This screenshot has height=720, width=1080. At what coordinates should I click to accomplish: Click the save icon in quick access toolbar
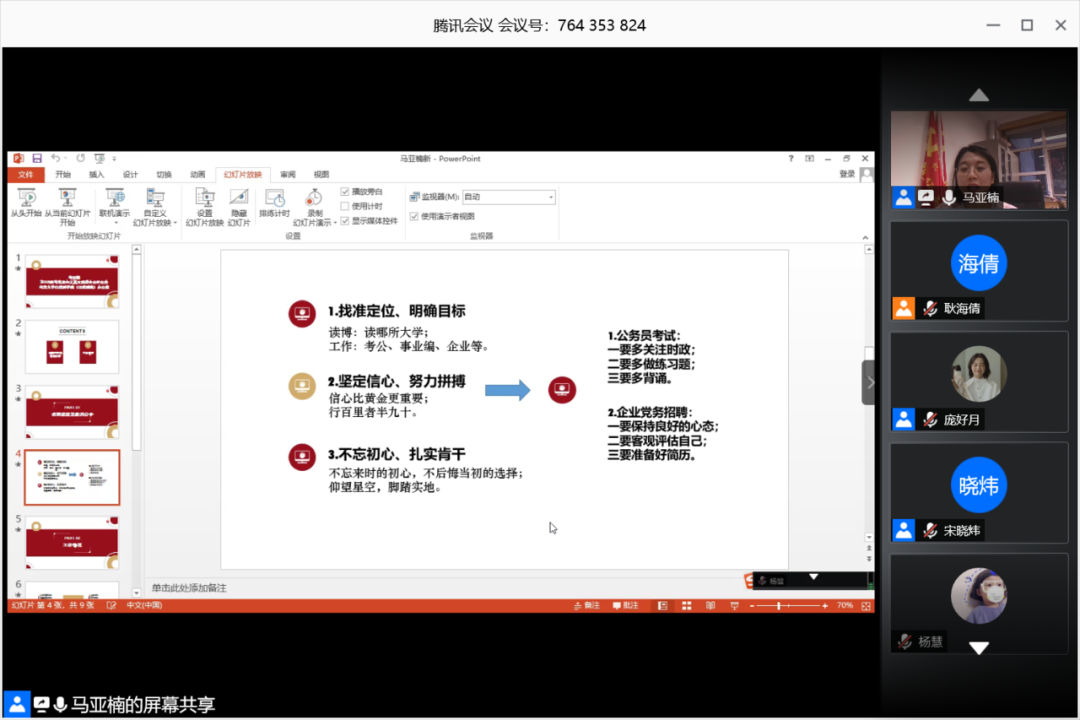tap(37, 158)
